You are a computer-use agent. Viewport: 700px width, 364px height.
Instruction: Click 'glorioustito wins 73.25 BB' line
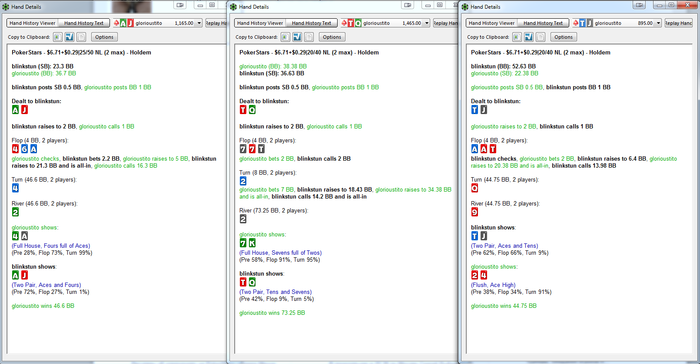pos(272,313)
